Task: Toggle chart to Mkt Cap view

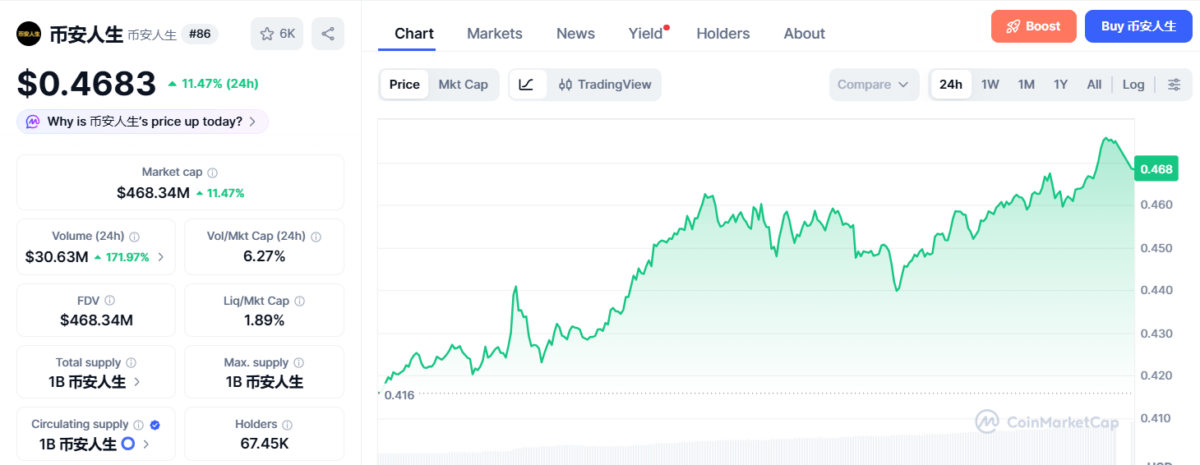Action: pos(463,85)
